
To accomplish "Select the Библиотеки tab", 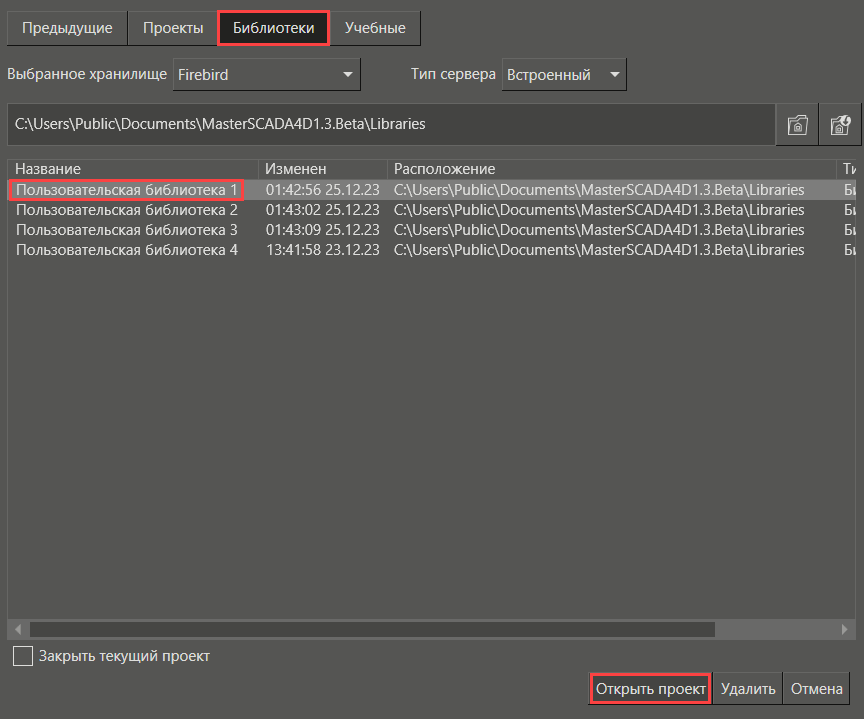I will coord(273,28).
